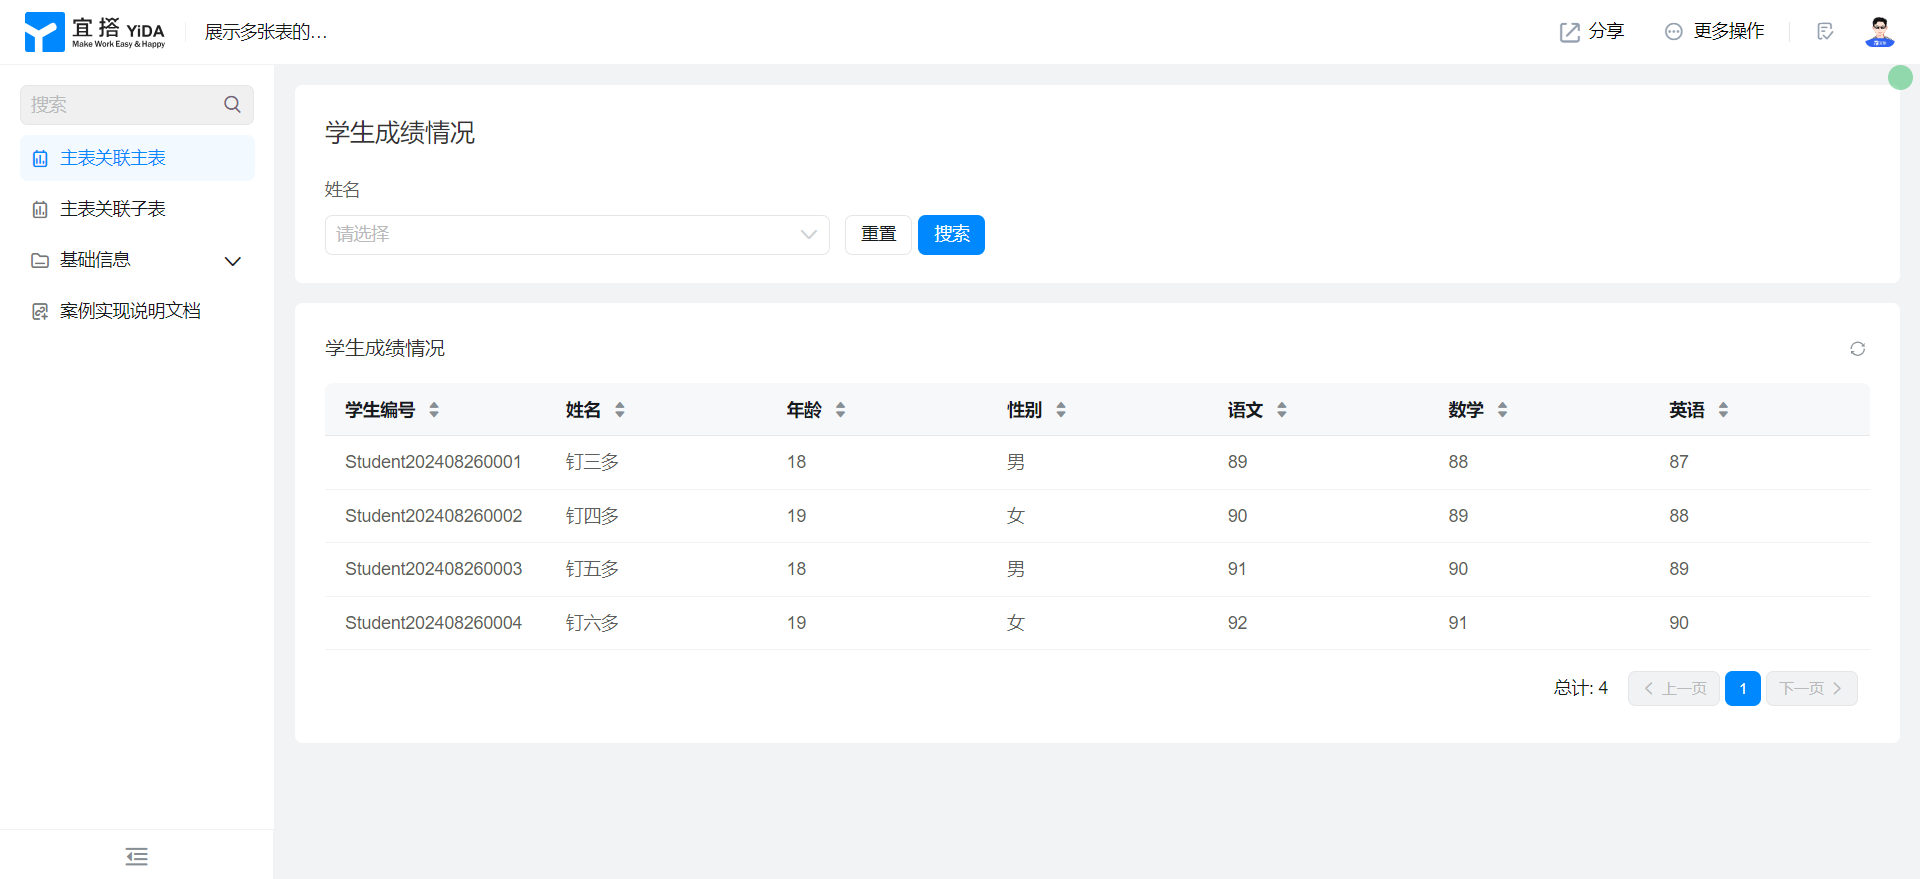Sort by 学生编号 column
Viewport: 1920px width, 879px height.
point(434,410)
